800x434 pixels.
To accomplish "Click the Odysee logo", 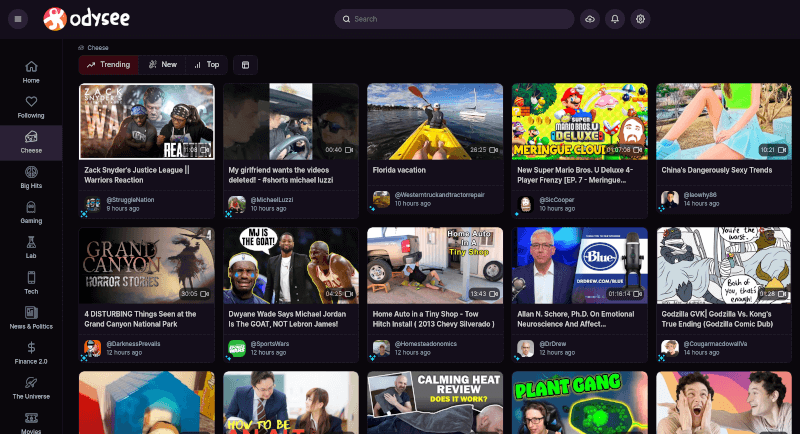I will (x=86, y=19).
